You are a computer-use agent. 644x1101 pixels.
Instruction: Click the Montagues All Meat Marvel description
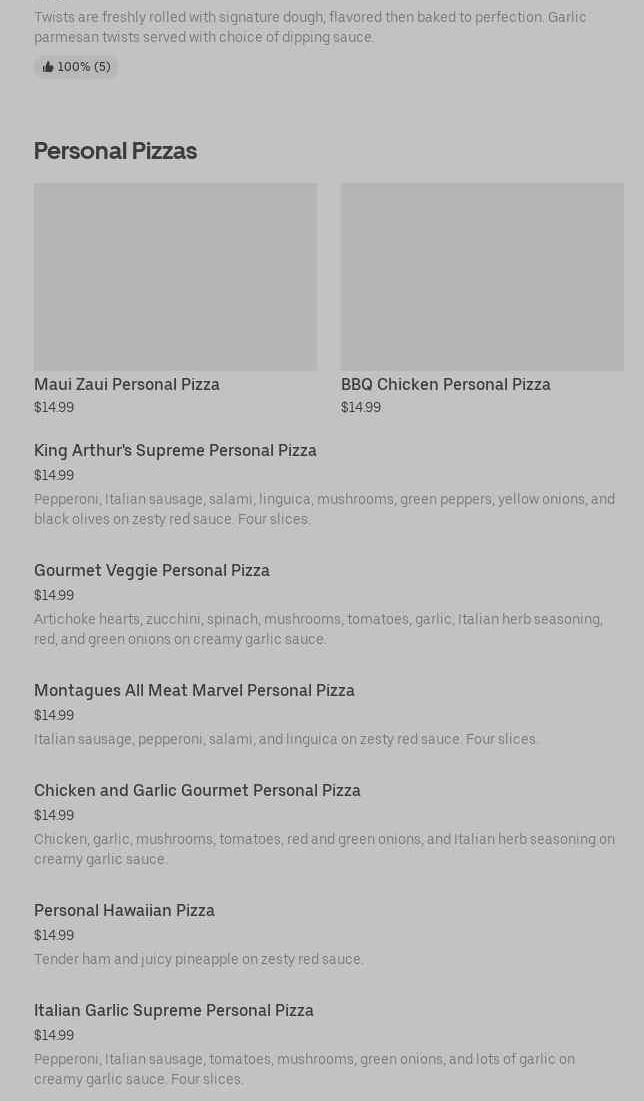coord(286,739)
